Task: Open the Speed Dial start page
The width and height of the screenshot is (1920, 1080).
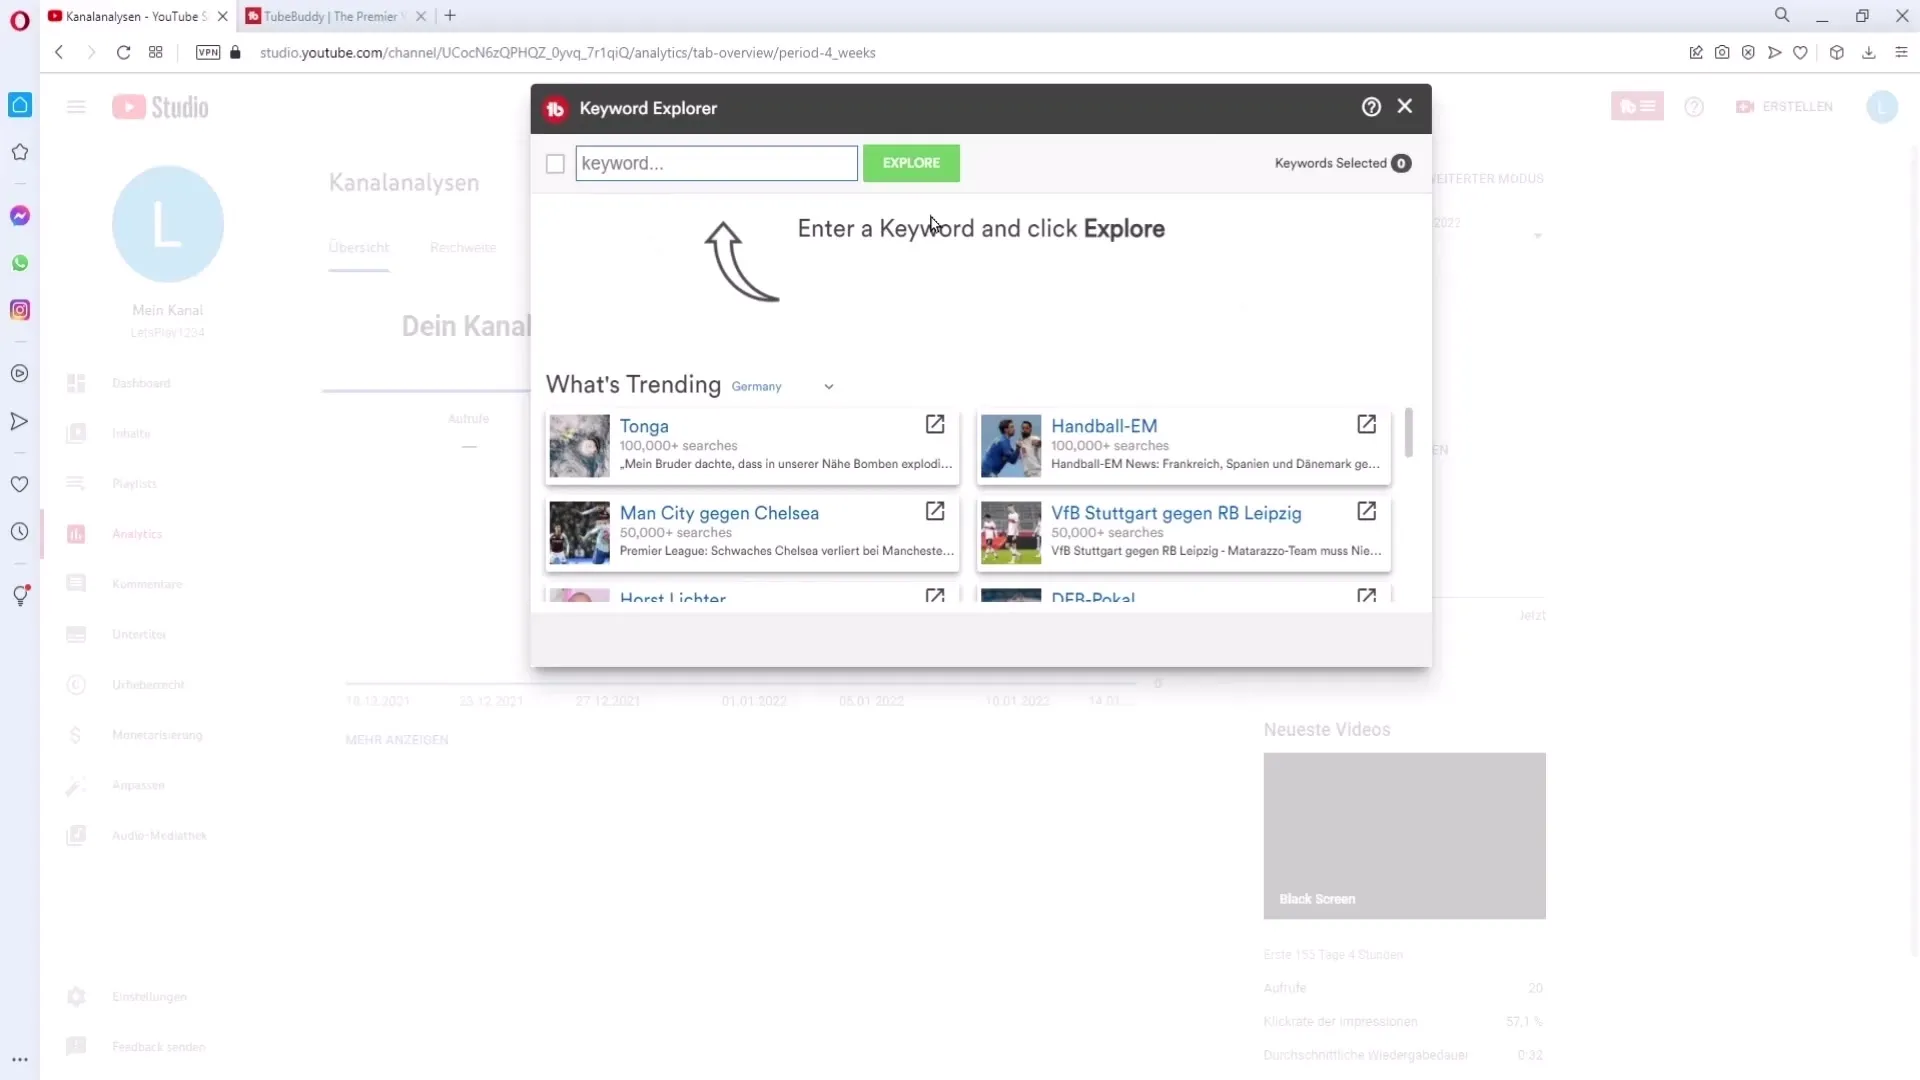Action: coord(155,52)
